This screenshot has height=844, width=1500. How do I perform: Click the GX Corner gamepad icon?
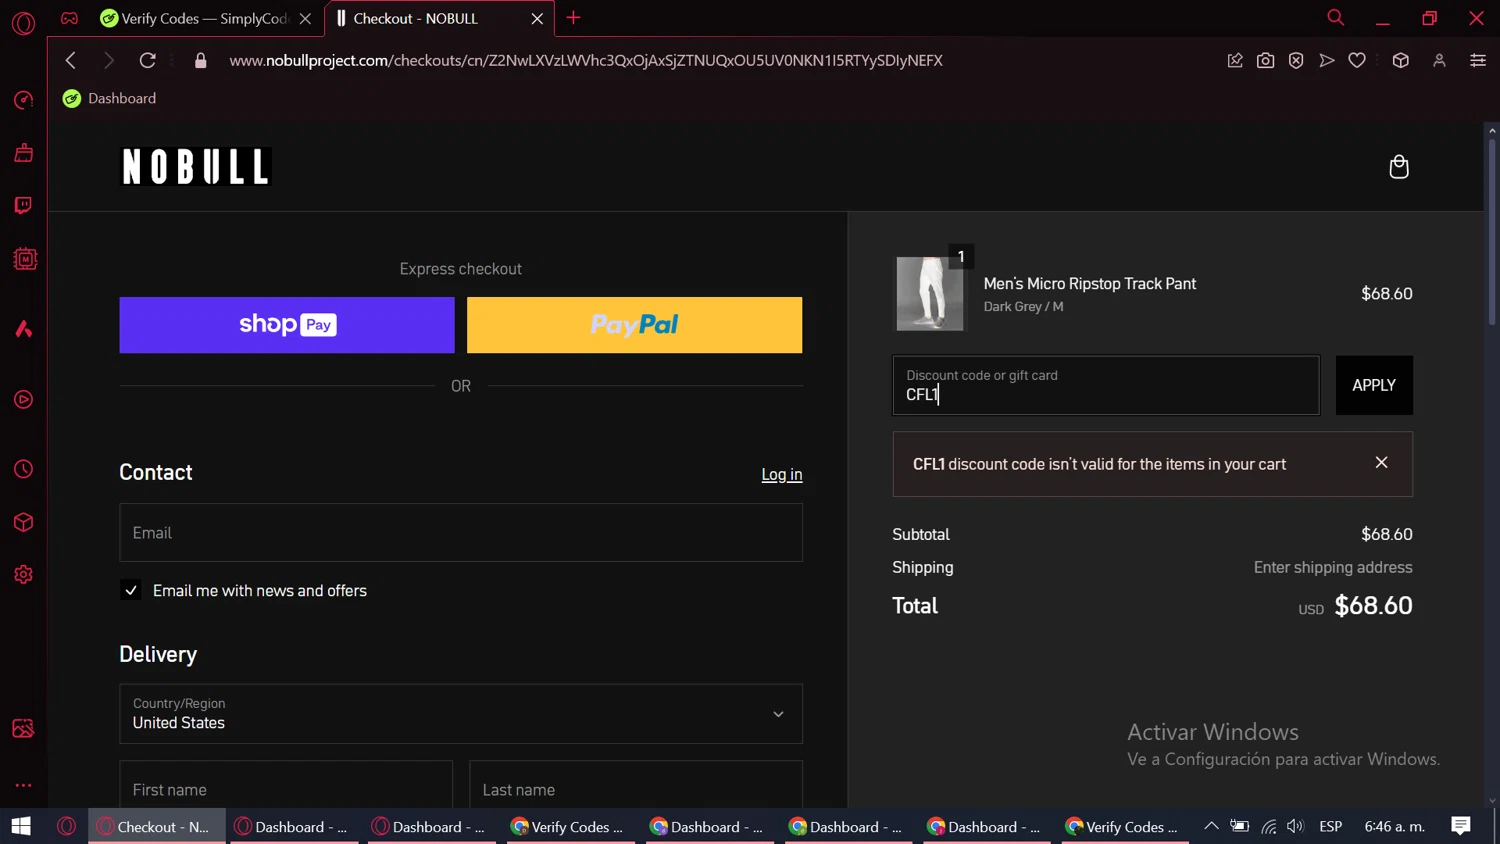[x=69, y=18]
